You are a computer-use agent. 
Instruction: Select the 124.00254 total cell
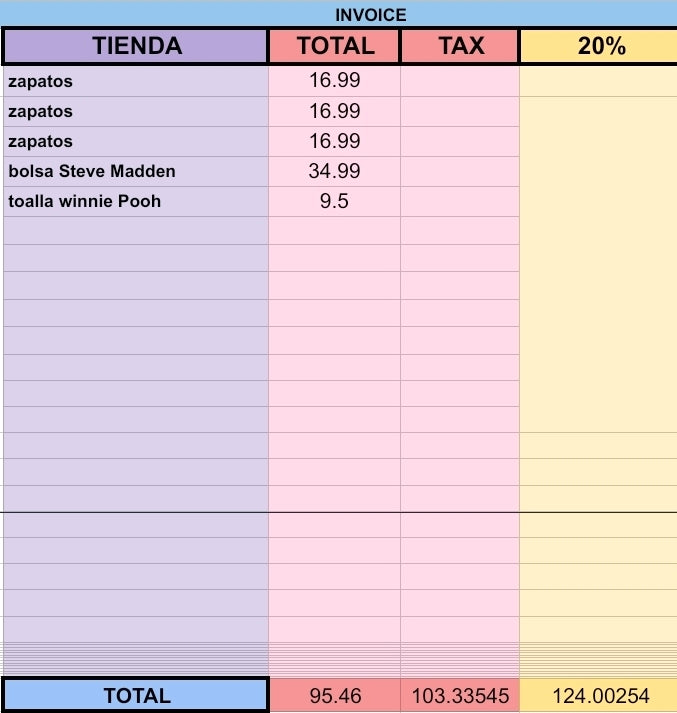(x=598, y=695)
